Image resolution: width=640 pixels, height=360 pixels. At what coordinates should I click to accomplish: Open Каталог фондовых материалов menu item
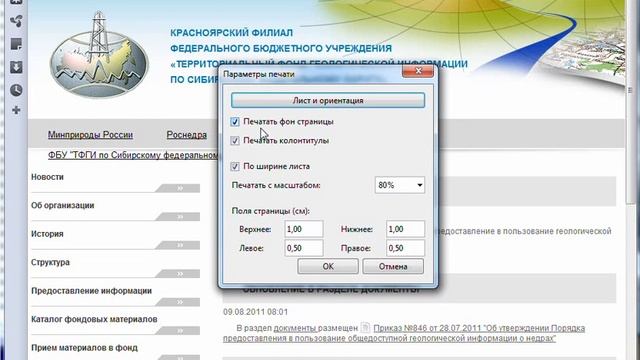94,319
